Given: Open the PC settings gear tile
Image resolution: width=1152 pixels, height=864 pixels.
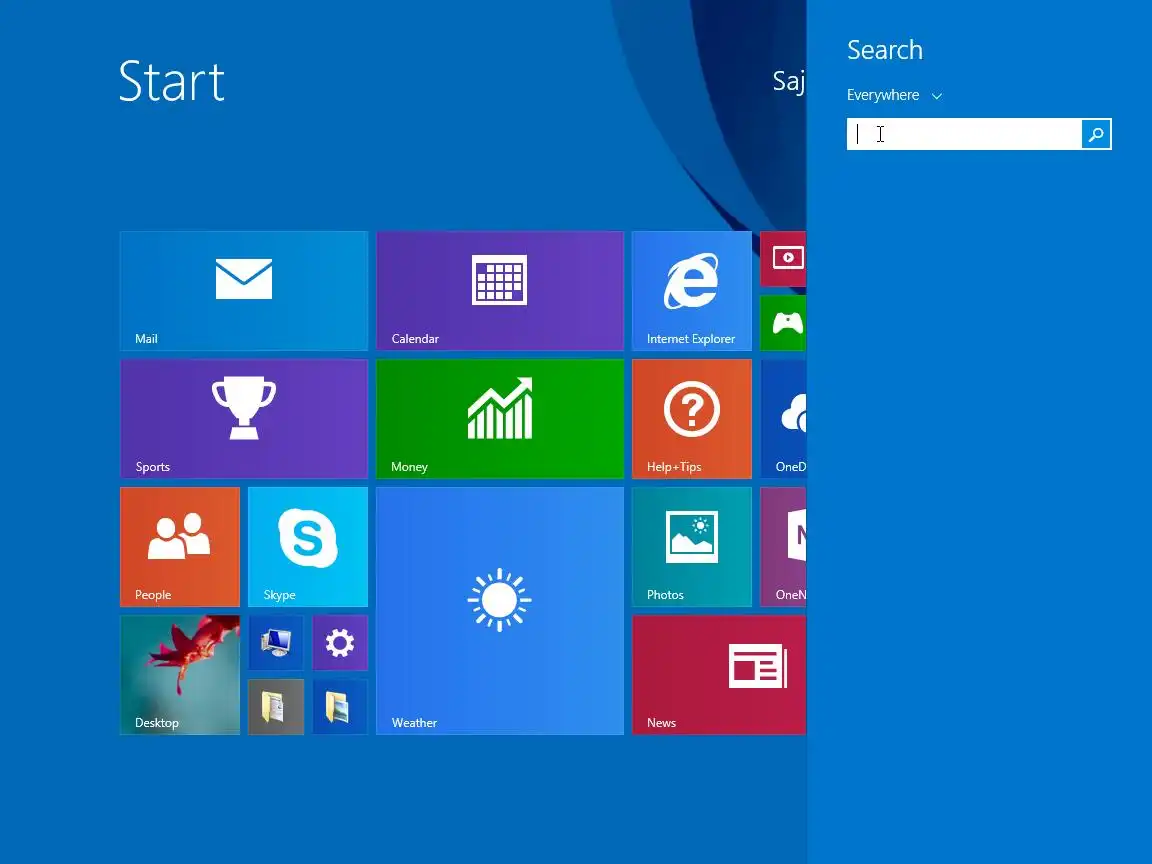Looking at the screenshot, I should [340, 643].
